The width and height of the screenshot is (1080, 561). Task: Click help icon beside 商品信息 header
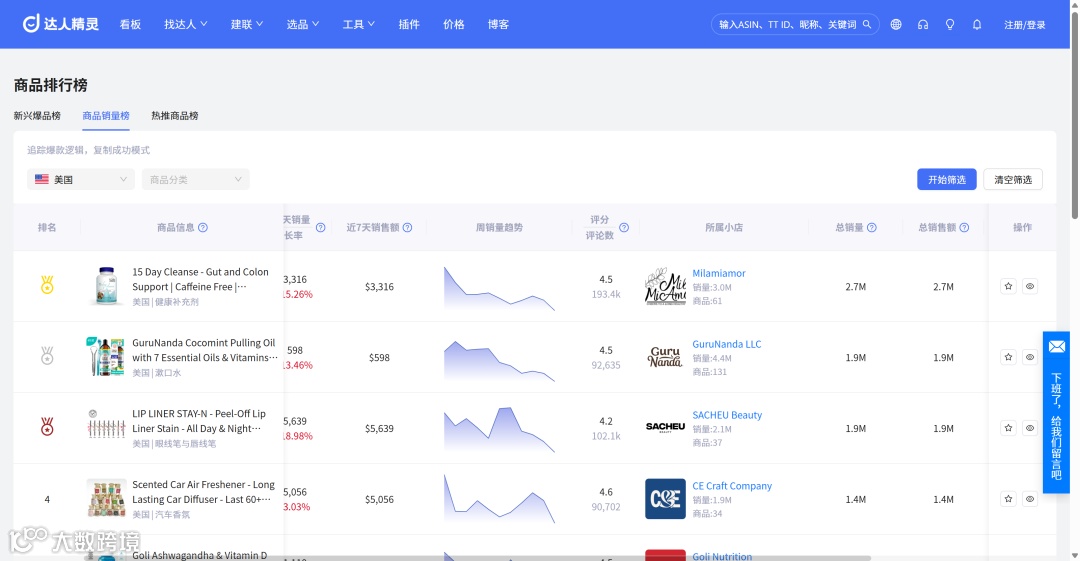pos(203,227)
